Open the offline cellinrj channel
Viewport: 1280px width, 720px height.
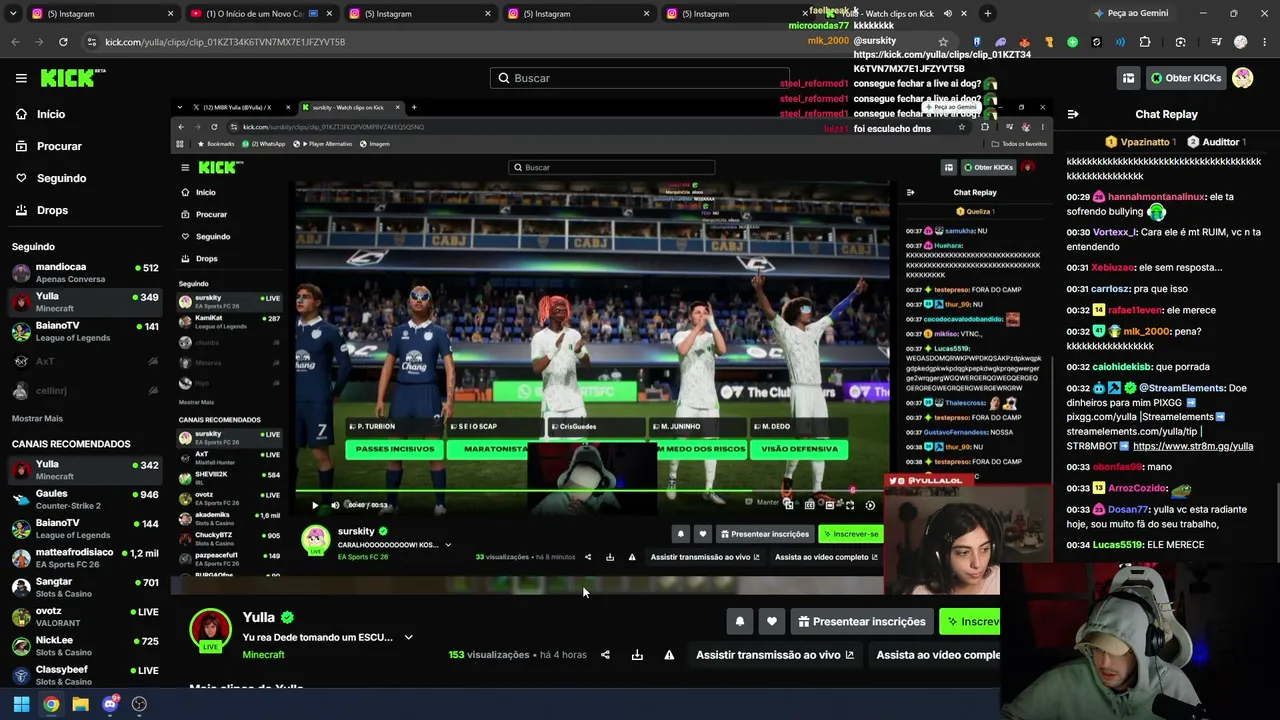click(85, 390)
